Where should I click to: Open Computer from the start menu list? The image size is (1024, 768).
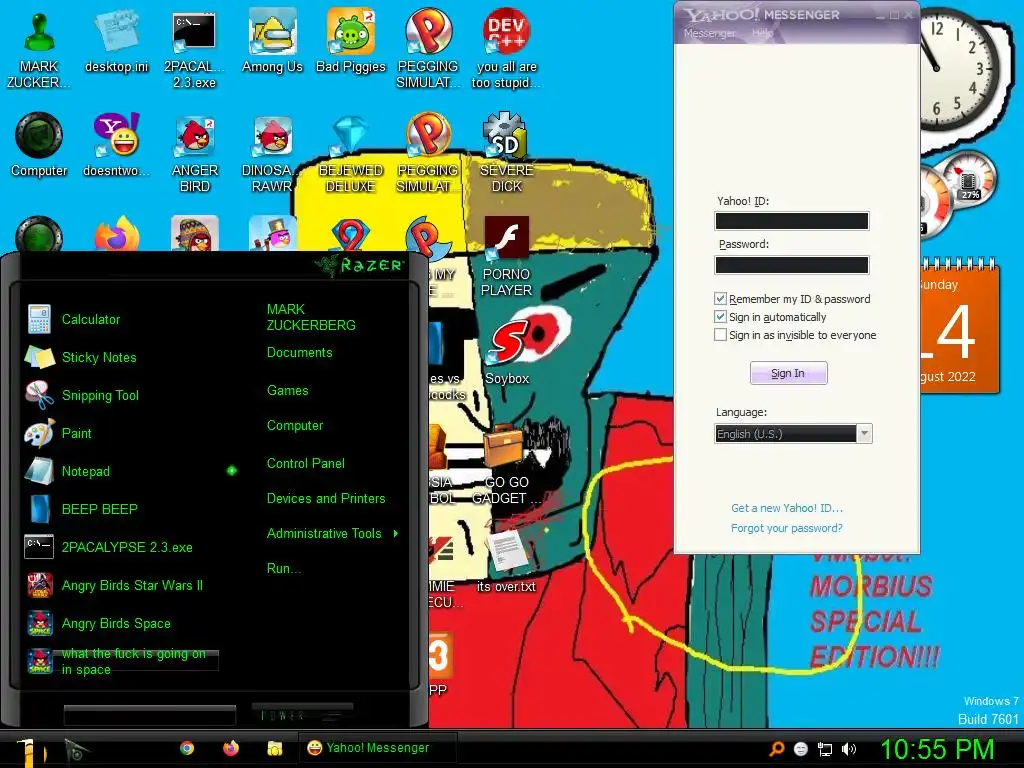tap(295, 426)
